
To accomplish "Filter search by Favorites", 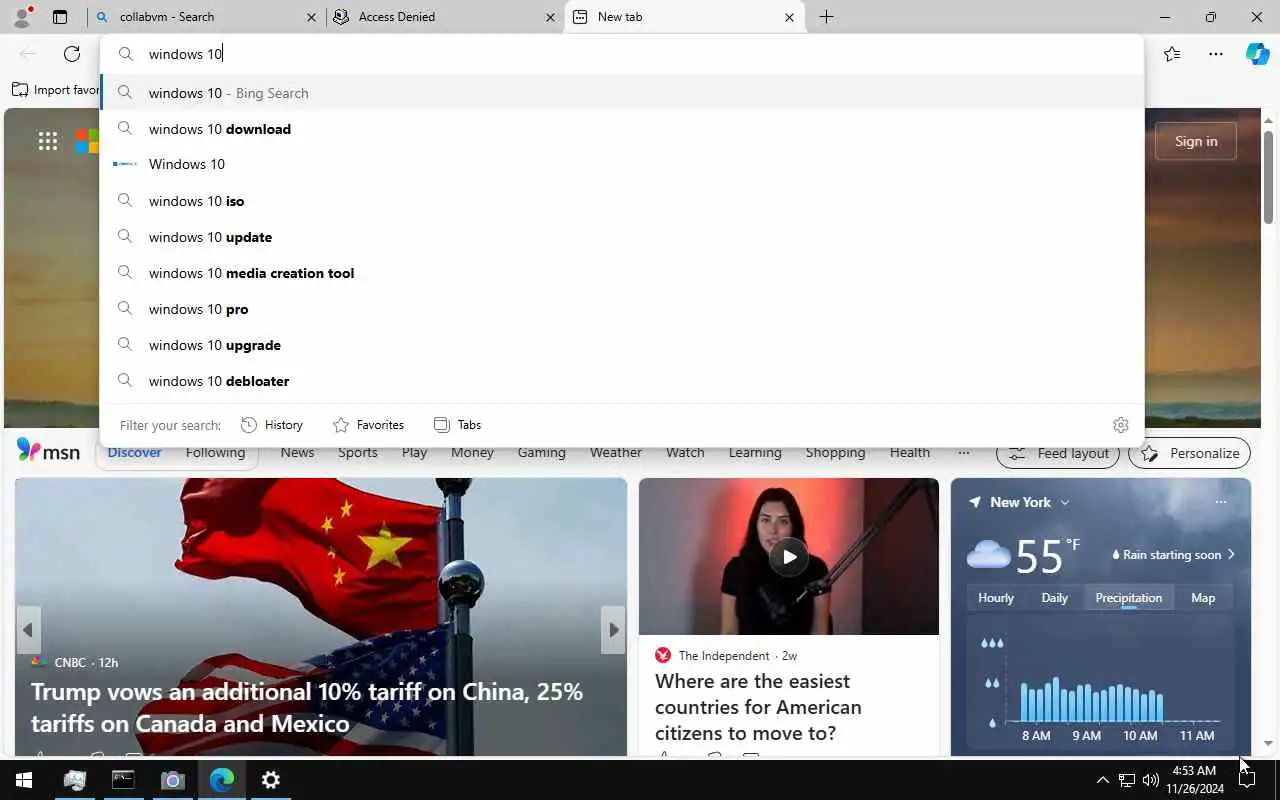I will (368, 425).
